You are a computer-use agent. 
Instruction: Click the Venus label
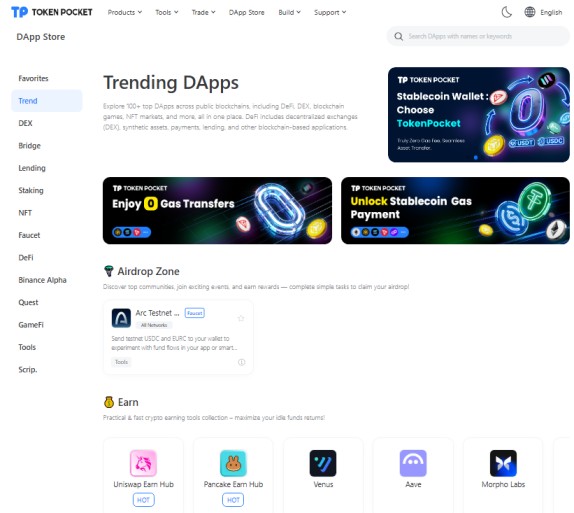pos(323,484)
